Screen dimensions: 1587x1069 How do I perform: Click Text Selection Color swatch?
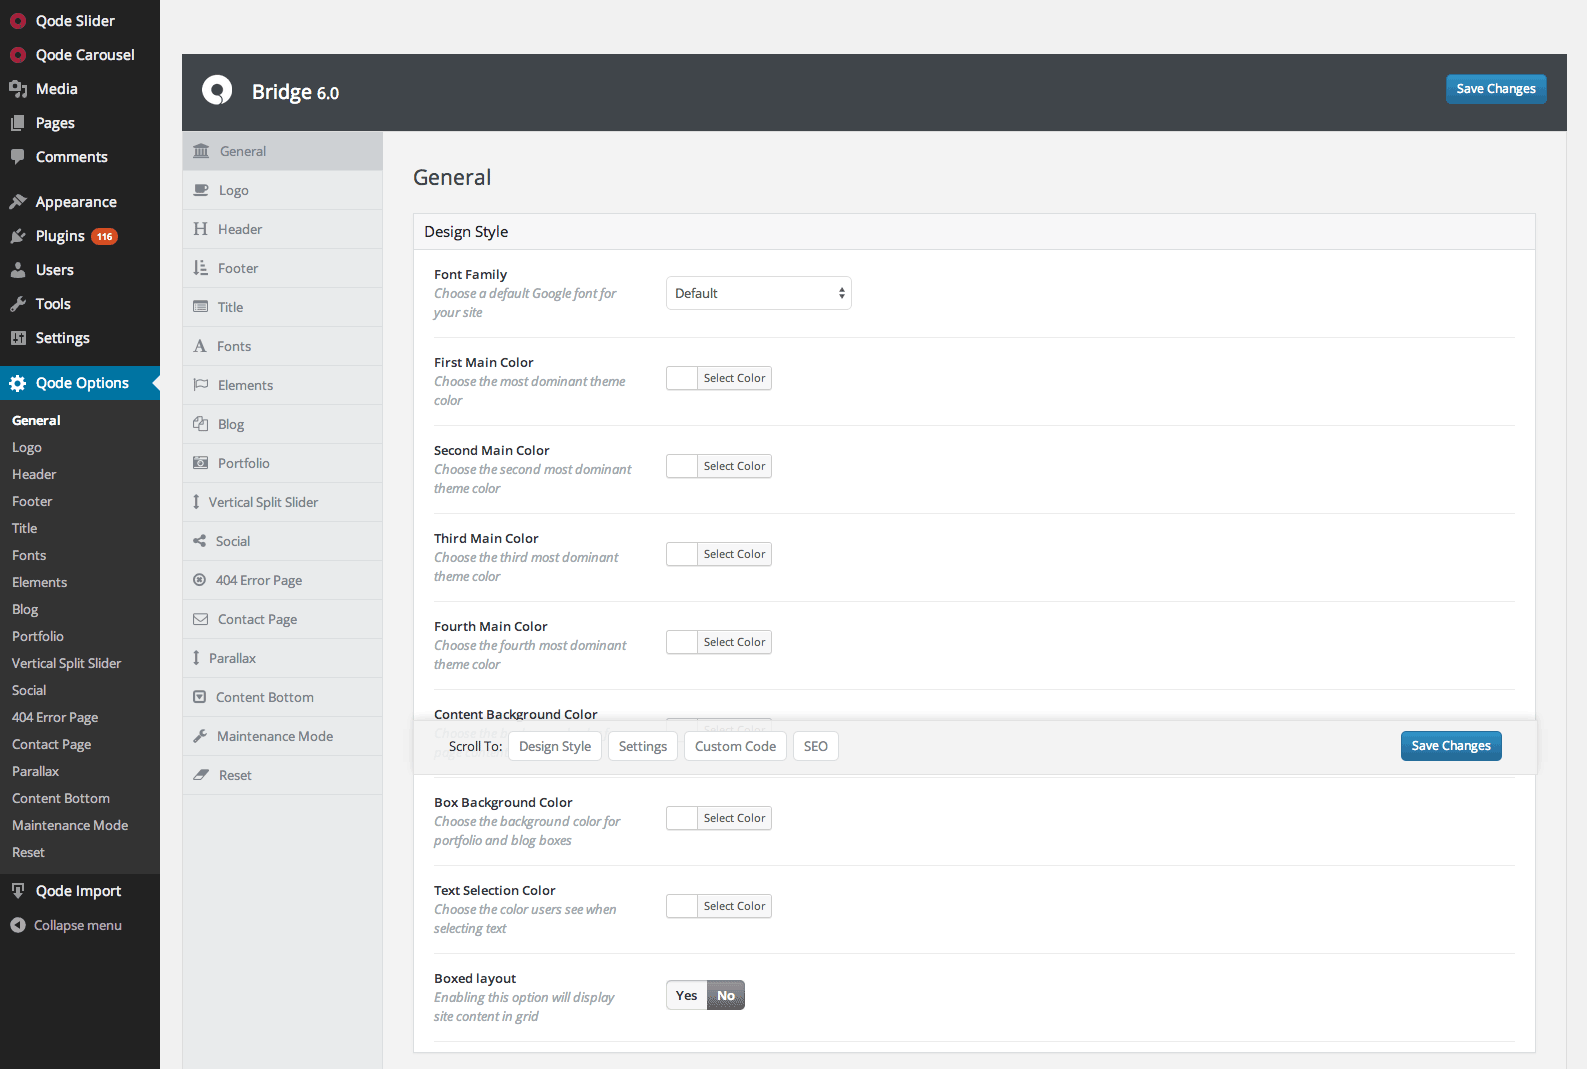(682, 906)
